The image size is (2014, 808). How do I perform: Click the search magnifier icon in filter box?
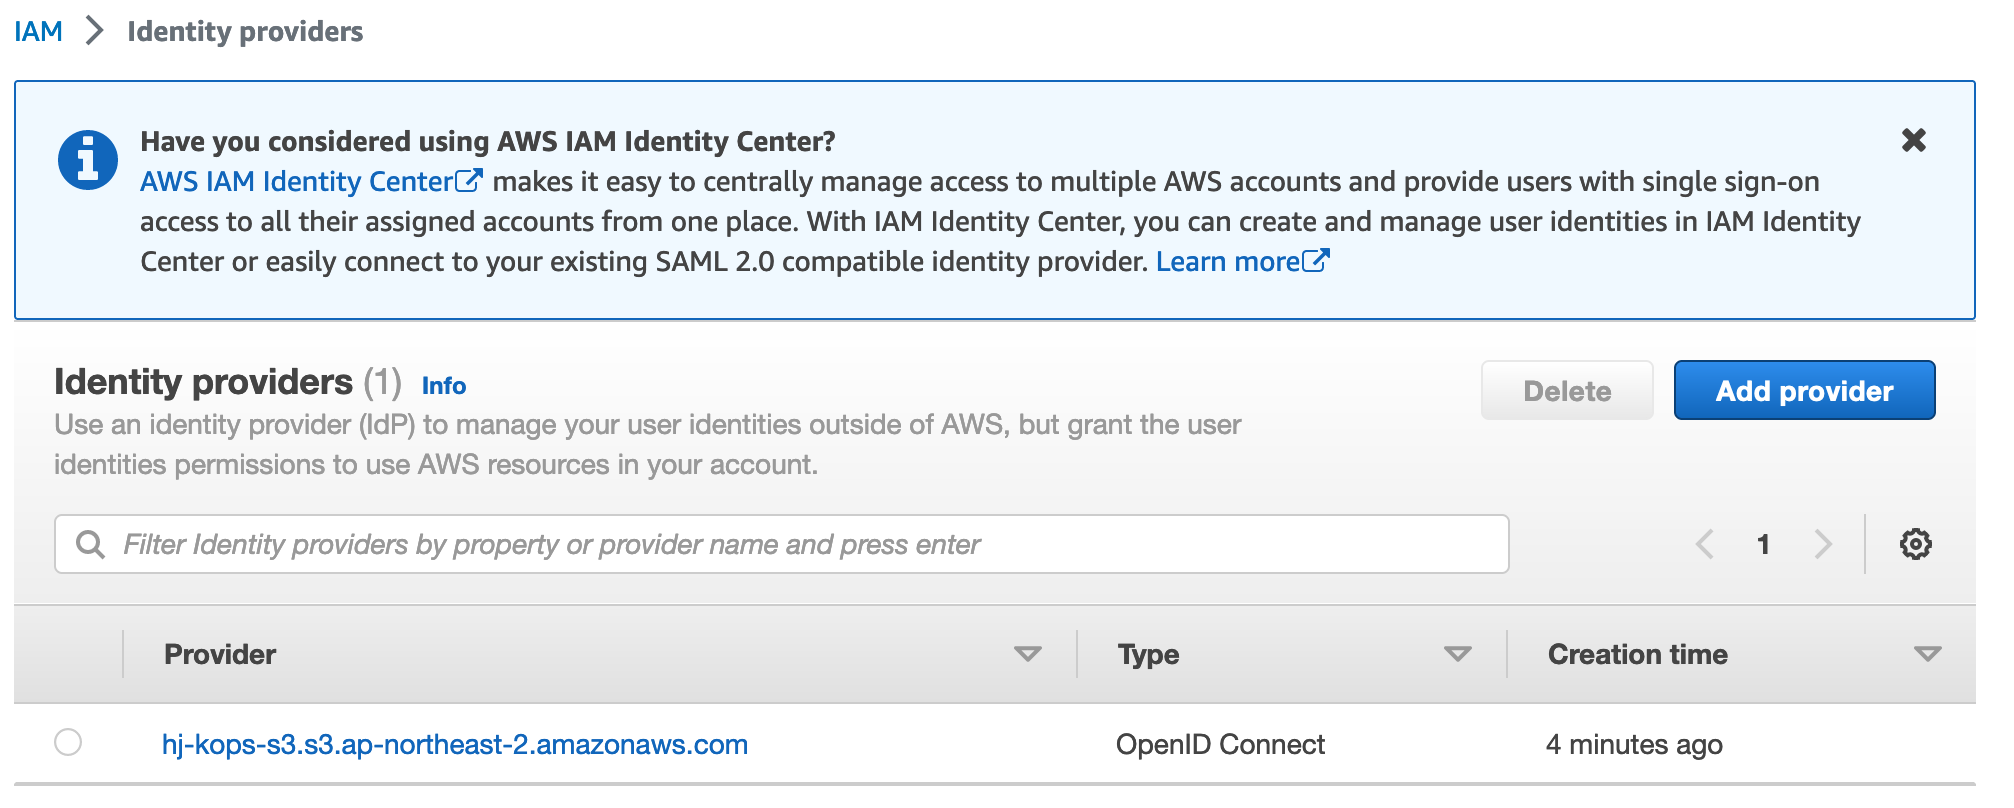[91, 544]
